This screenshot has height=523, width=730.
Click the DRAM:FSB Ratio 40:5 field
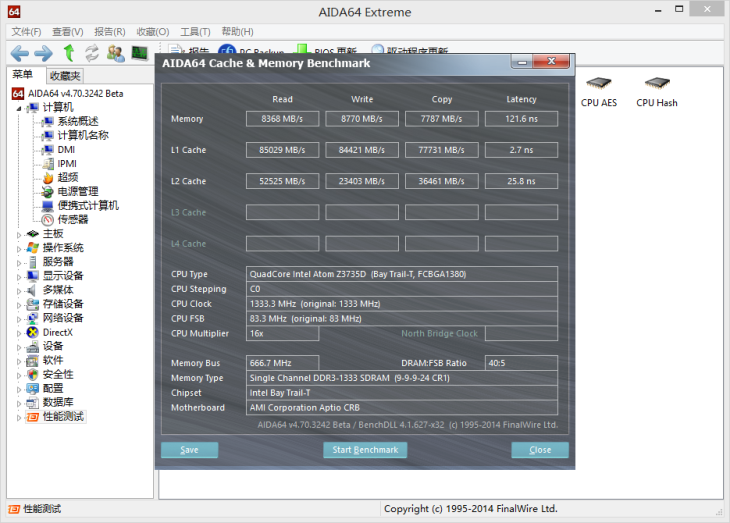521,363
